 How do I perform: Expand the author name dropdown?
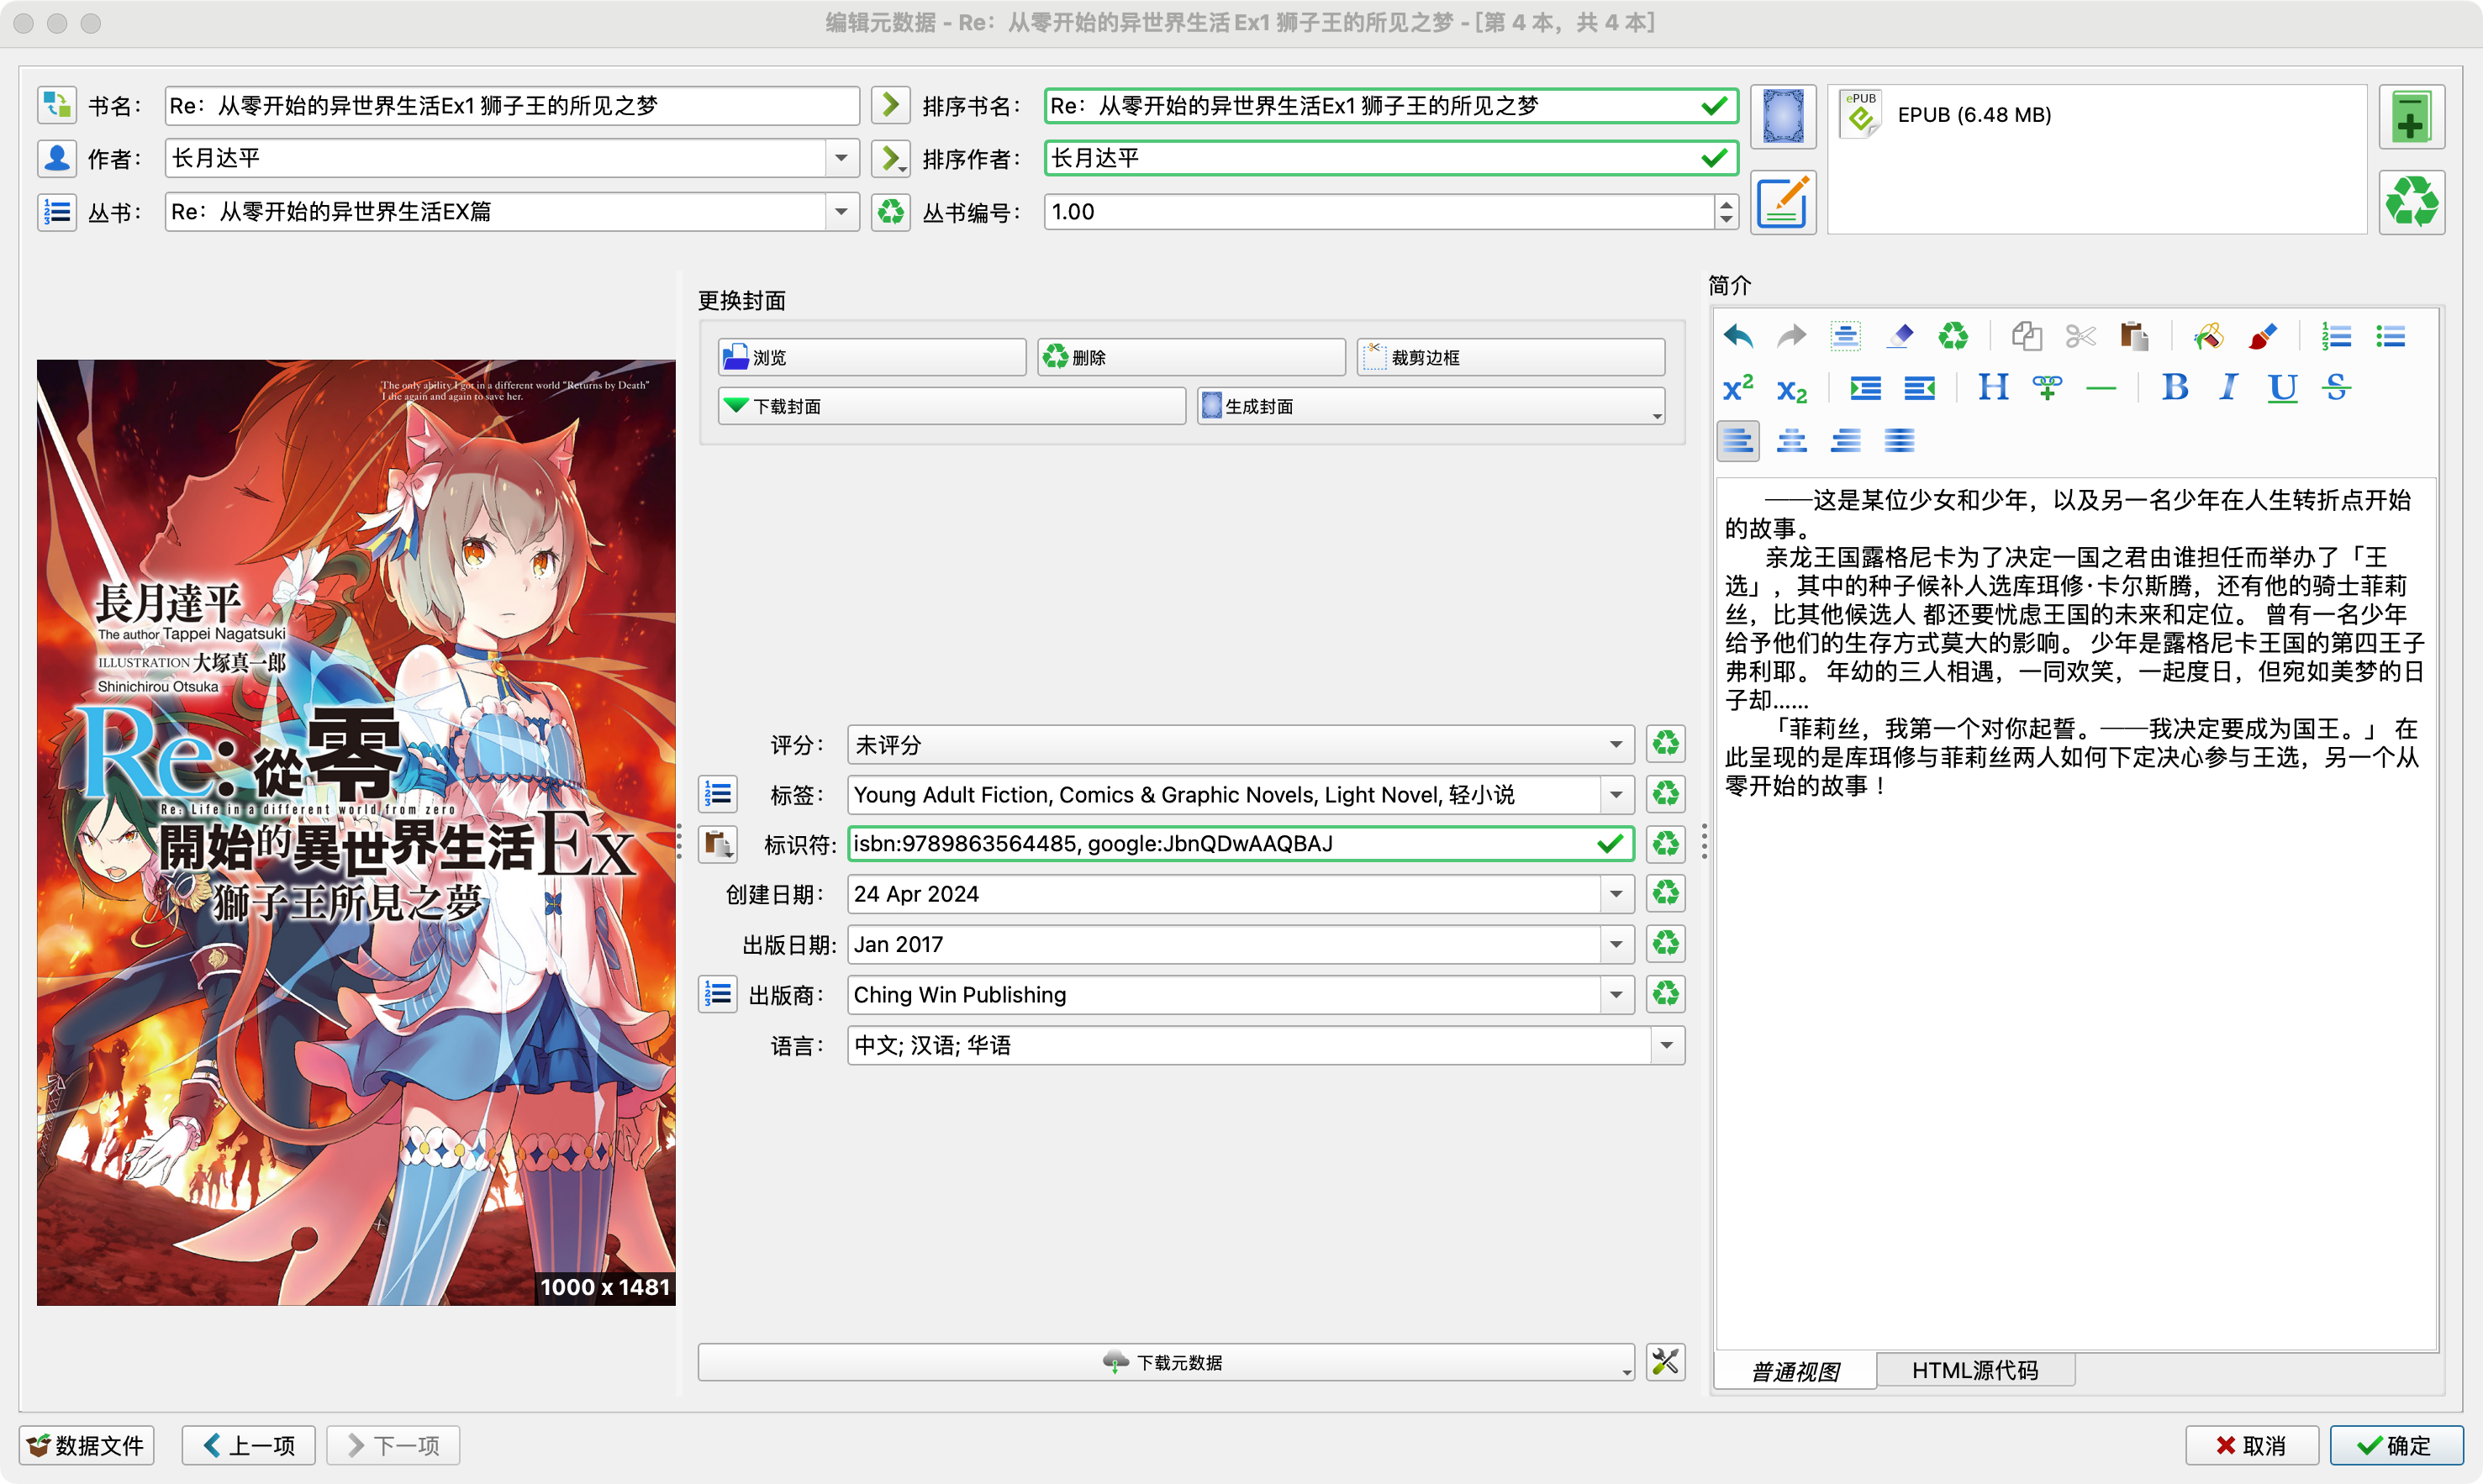[841, 158]
